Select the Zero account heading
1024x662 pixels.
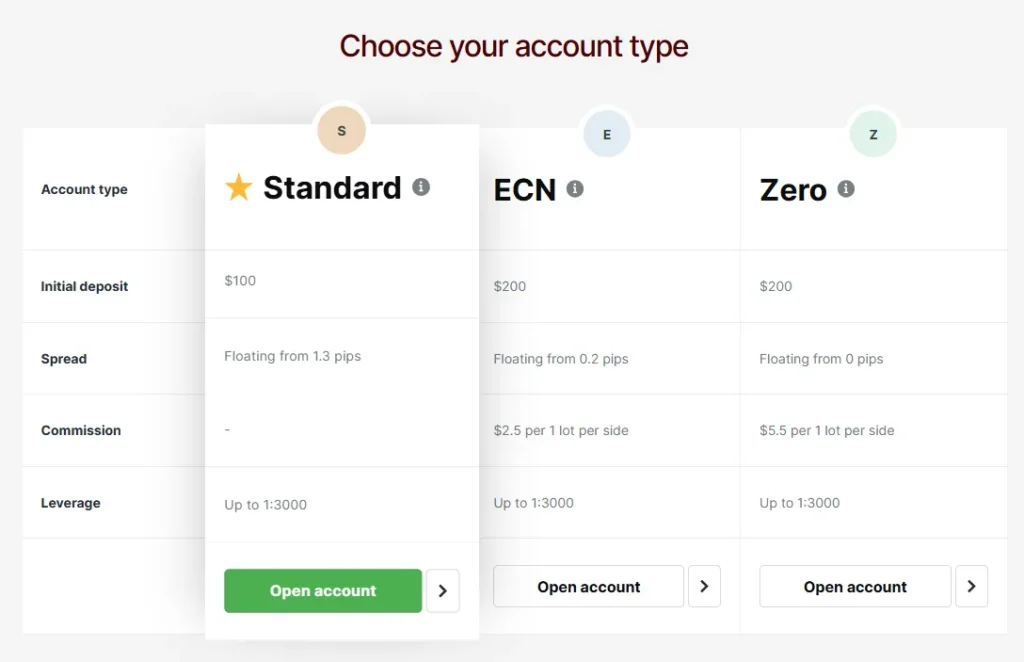793,190
